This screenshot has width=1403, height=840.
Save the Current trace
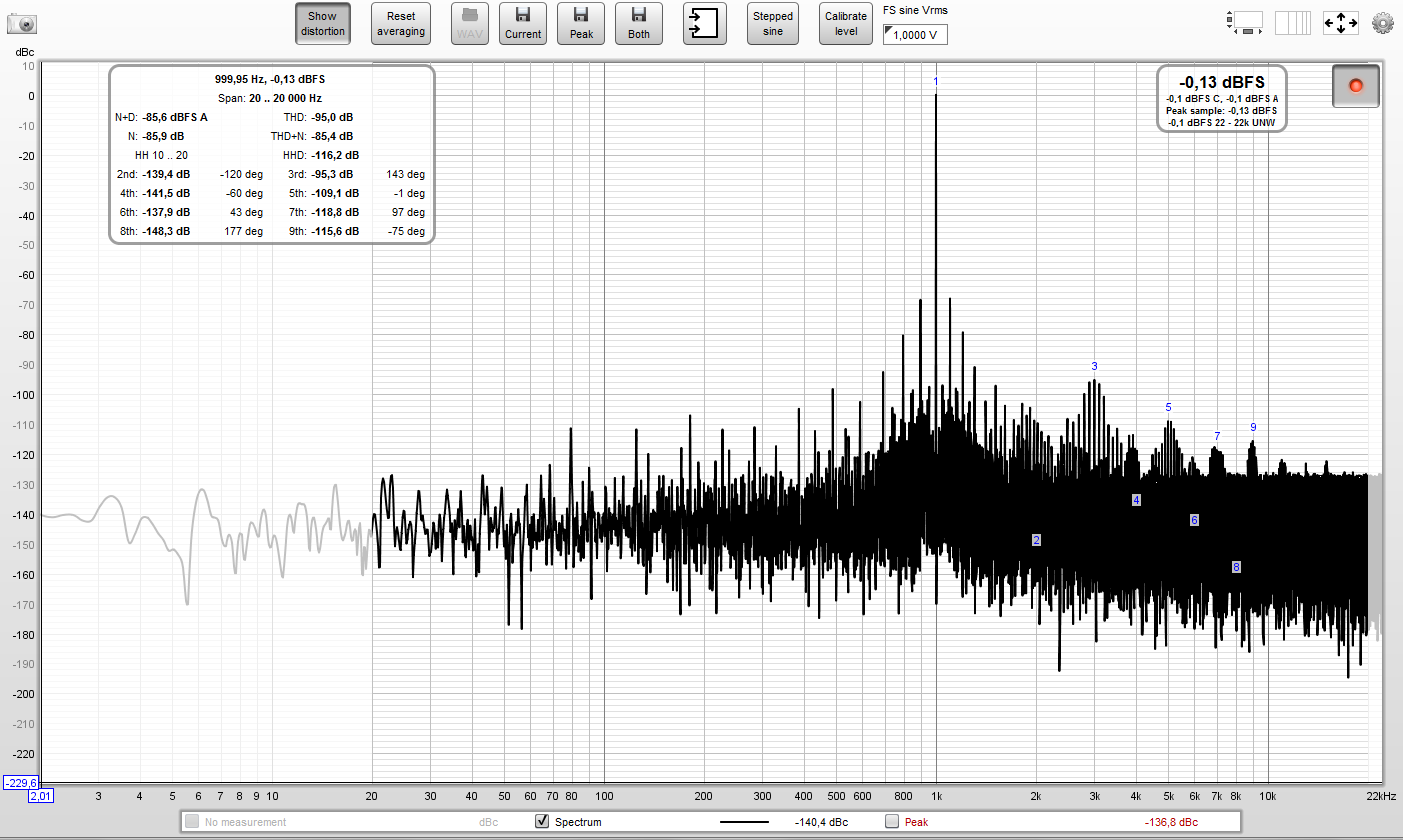coord(523,24)
